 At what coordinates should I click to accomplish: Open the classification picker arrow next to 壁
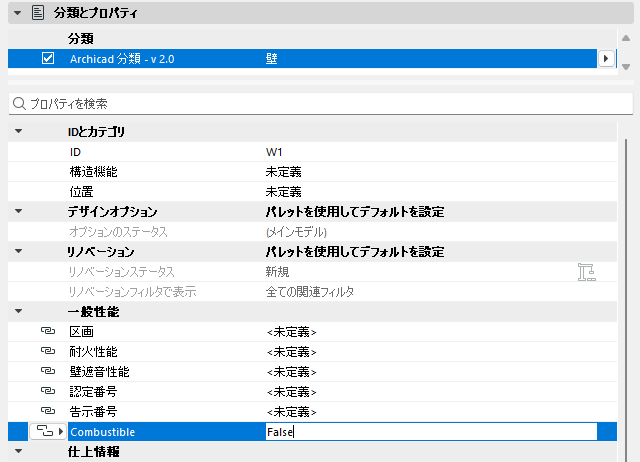coord(606,58)
